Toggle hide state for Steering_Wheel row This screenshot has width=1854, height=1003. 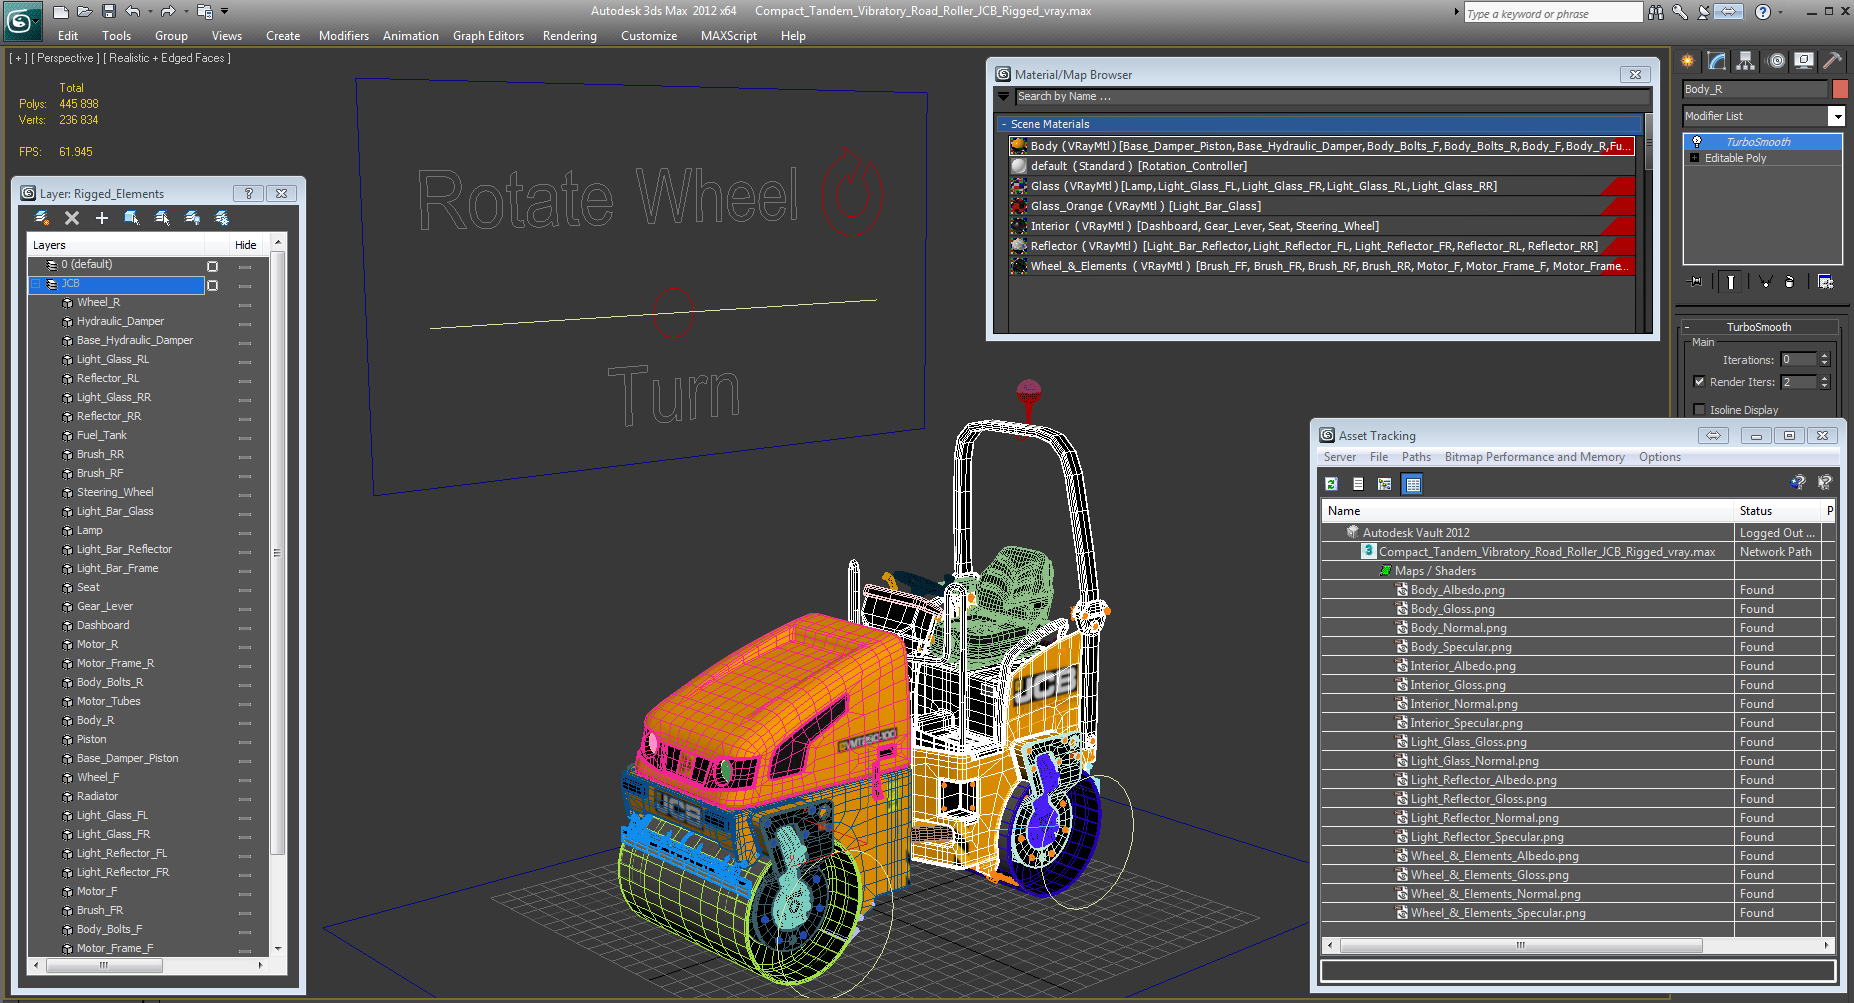point(245,493)
